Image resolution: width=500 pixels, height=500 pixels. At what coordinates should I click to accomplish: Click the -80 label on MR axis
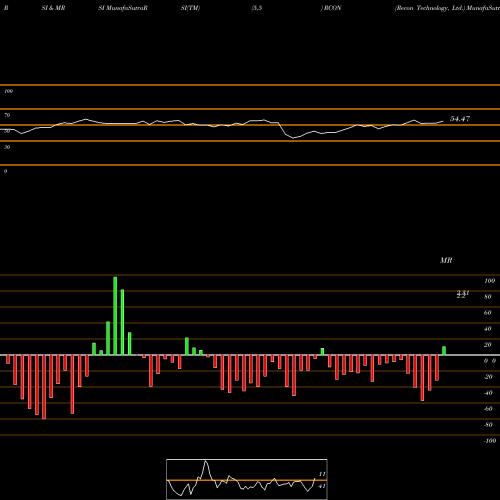[x=488, y=425]
